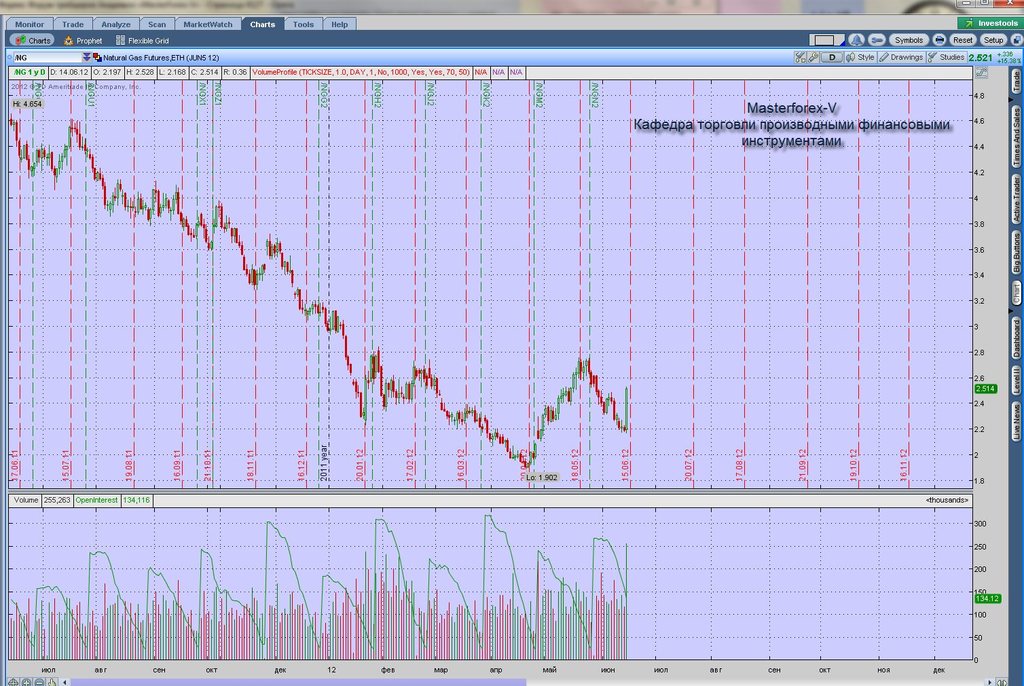Select the Flexible Grid layout
Viewport: 1024px width, 686px height.
pyautogui.click(x=142, y=41)
